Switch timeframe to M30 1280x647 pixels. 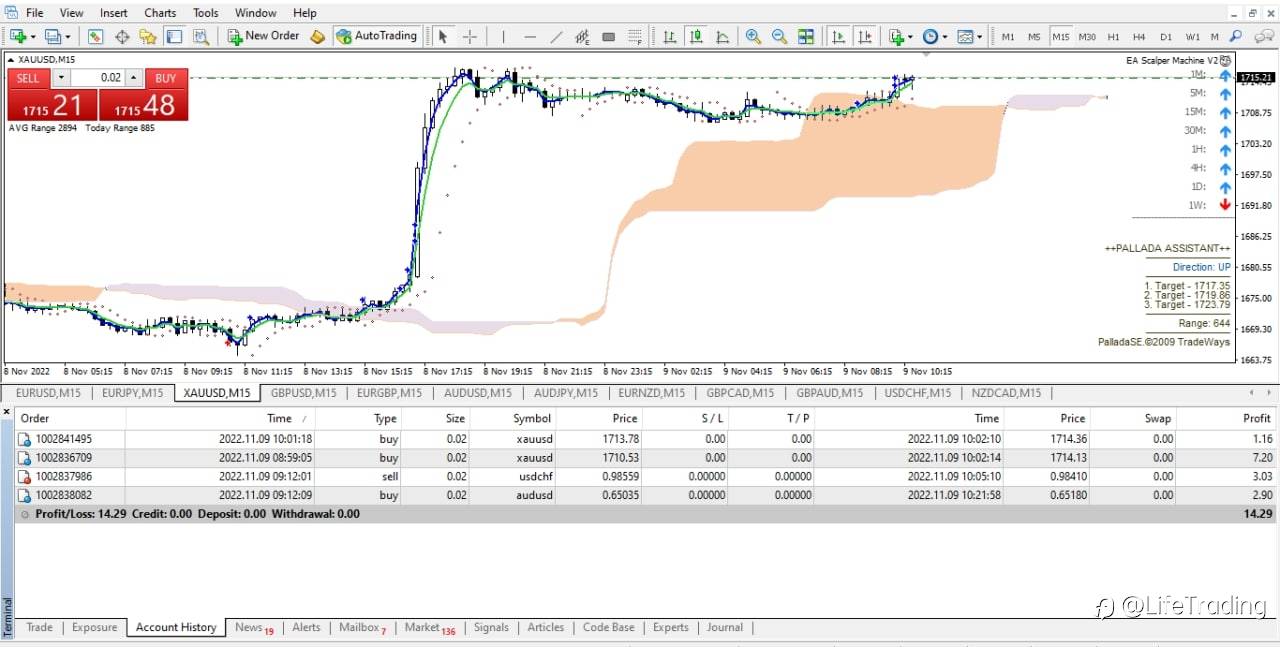click(x=1087, y=37)
